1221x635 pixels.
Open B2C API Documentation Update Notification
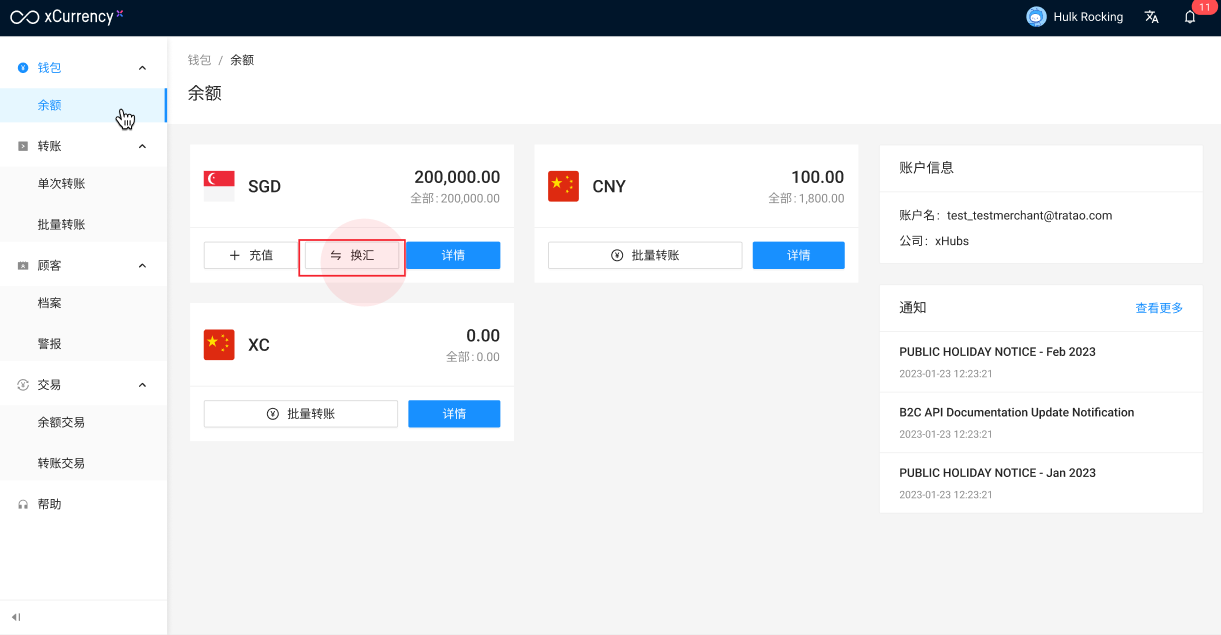pyautogui.click(x=1017, y=412)
